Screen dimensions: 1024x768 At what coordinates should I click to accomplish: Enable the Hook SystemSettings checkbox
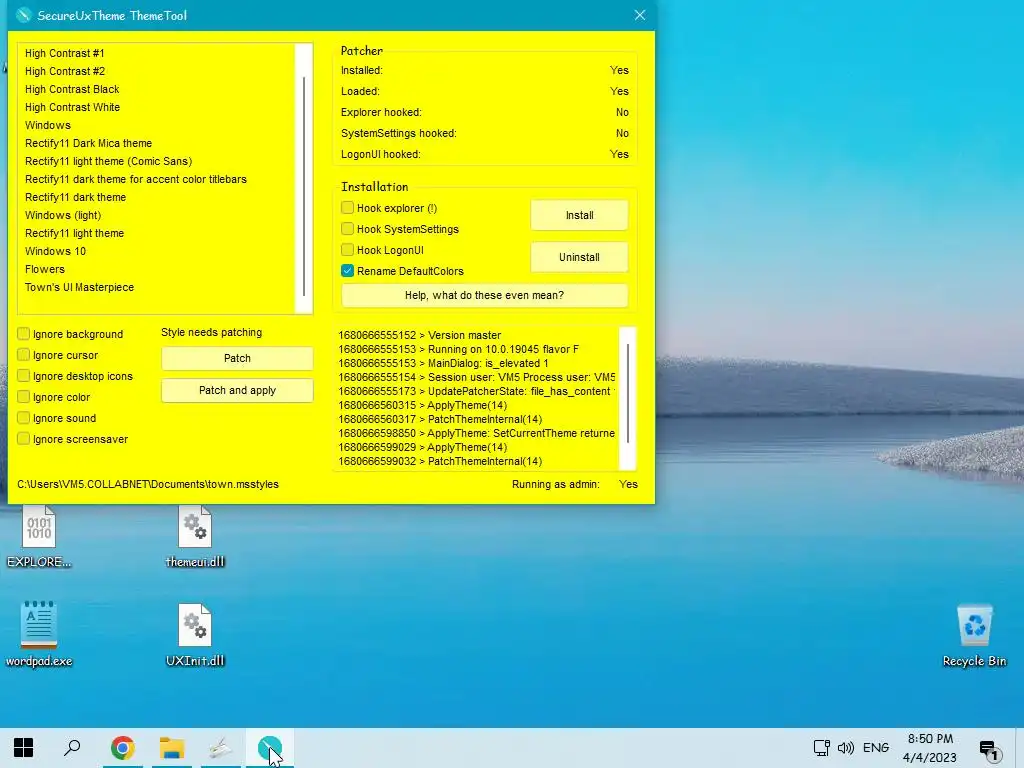point(347,229)
